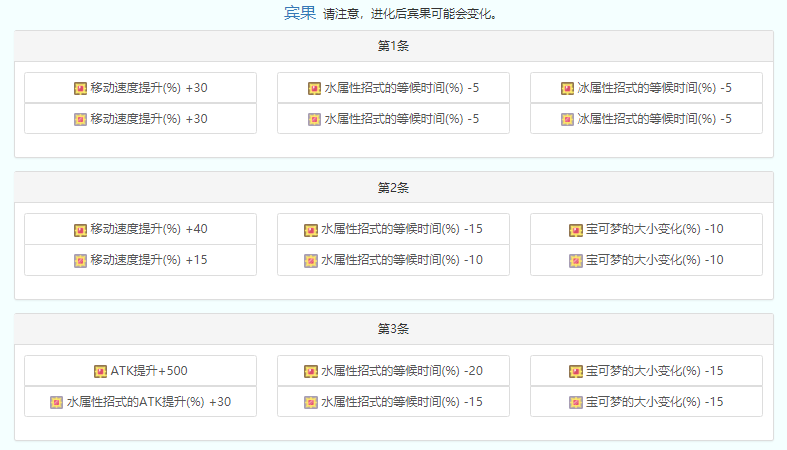Click the 水属性招式的ATK提升(%) +30 text
Image resolution: width=787 pixels, height=450 pixels.
click(x=149, y=402)
